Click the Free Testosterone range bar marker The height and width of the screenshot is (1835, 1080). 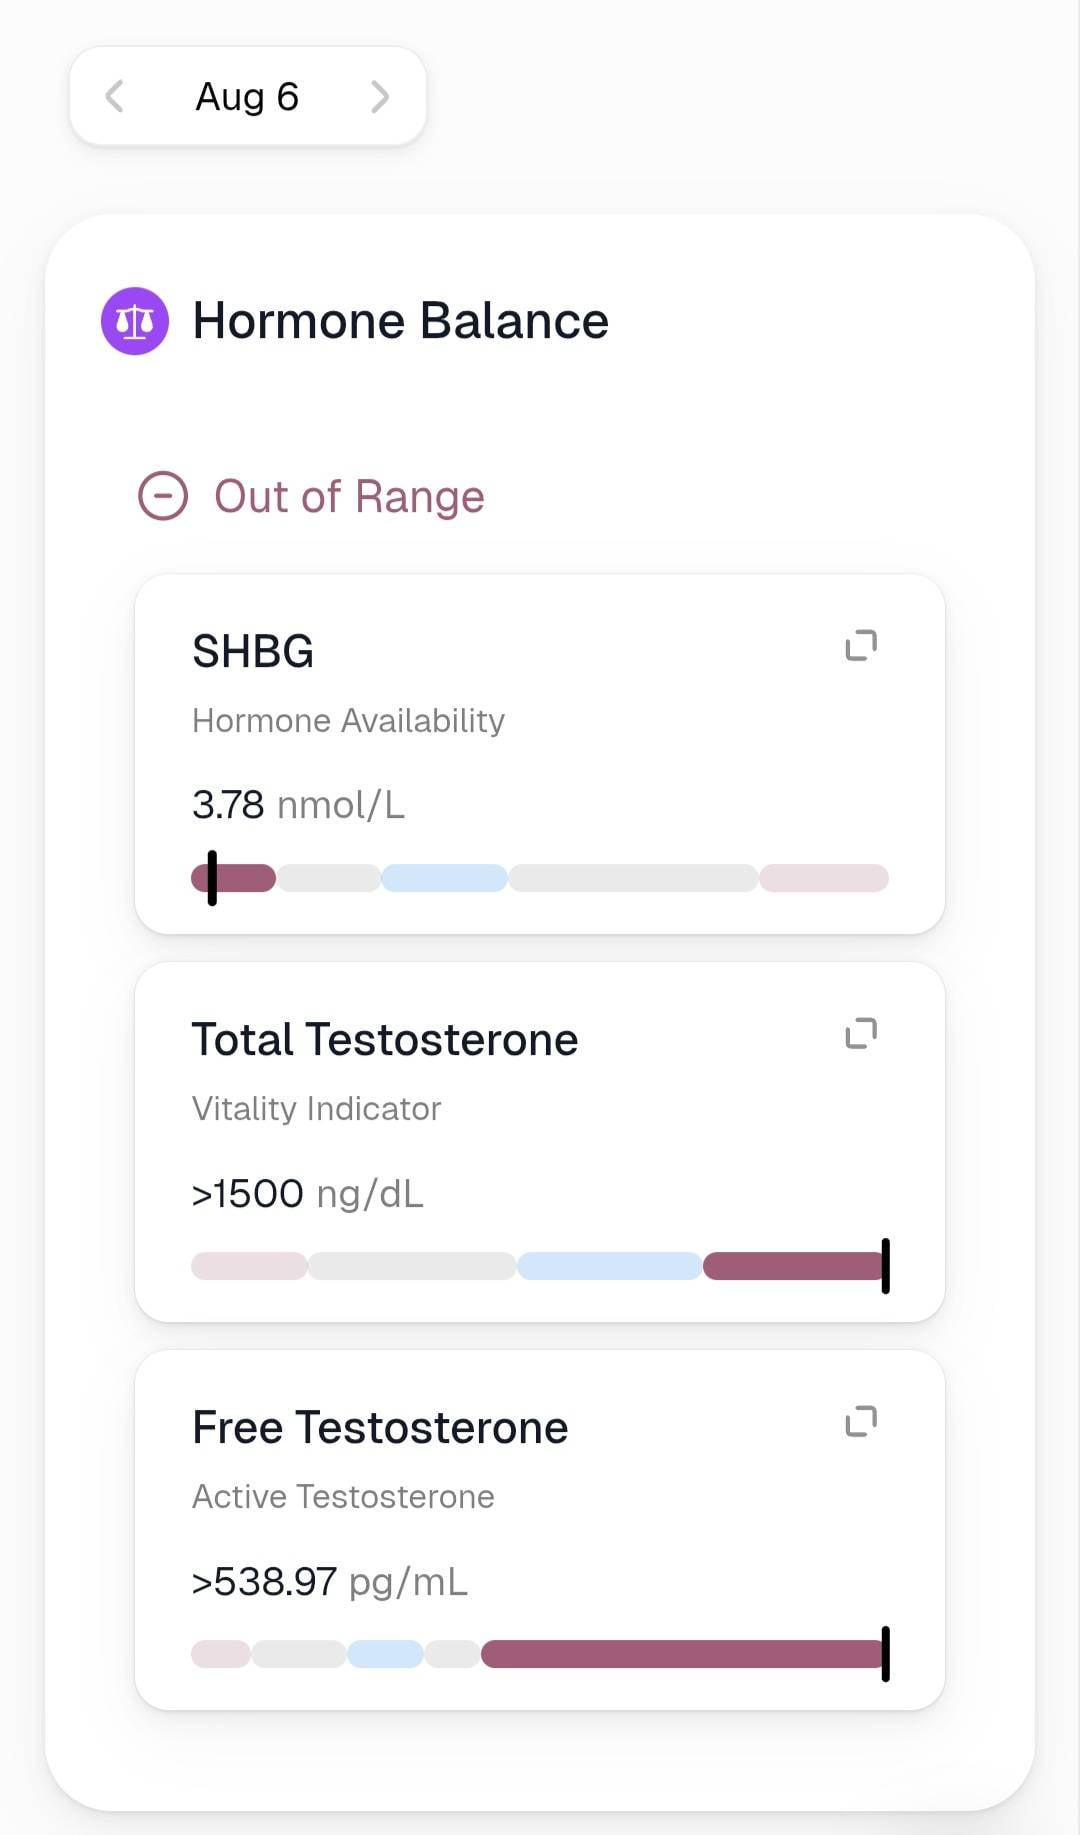(885, 1654)
